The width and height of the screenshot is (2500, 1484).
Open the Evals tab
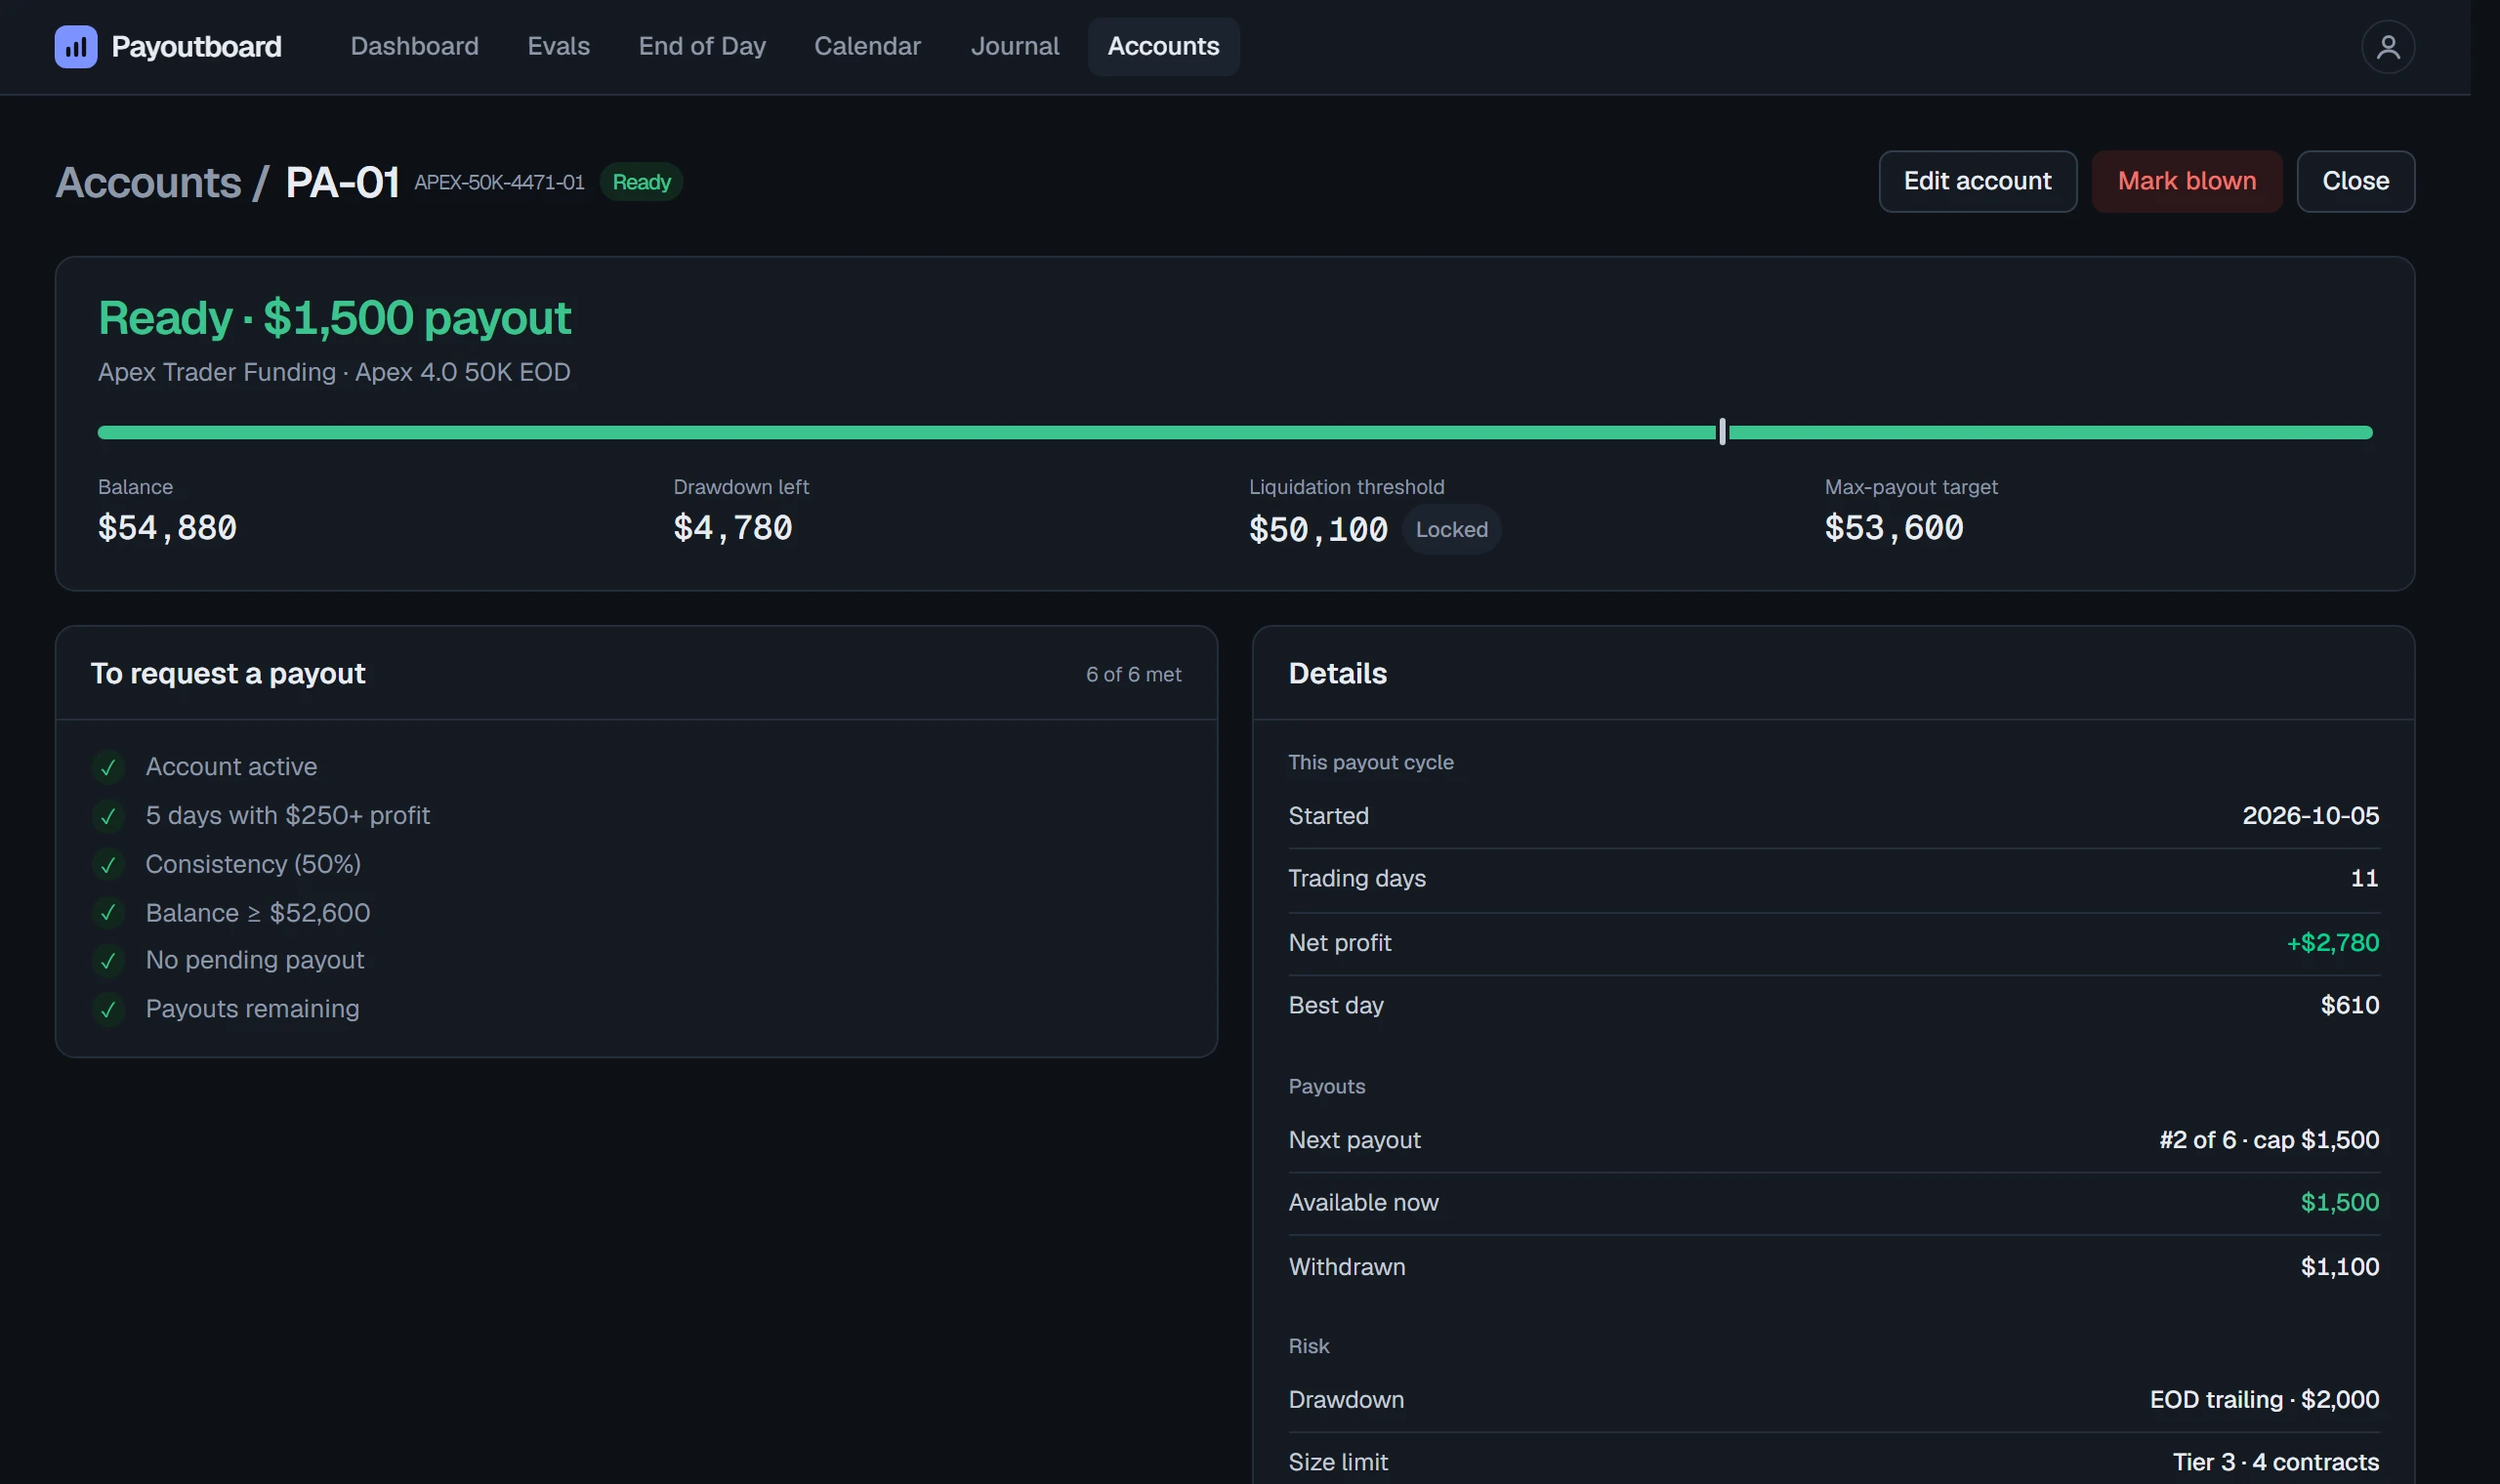pos(558,47)
